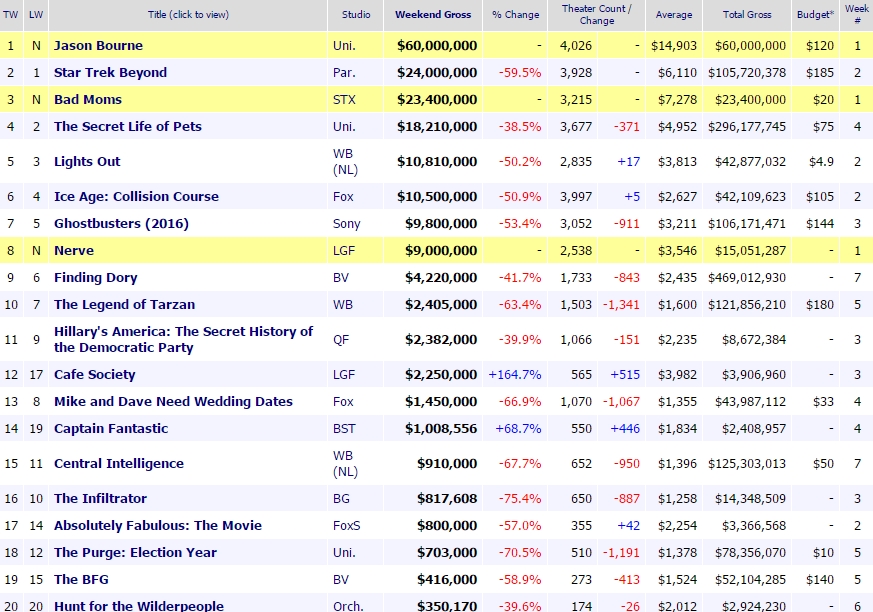The height and width of the screenshot is (612, 873).
Task: Open Mike and Dave Need Wedding Dates
Action: tap(173, 402)
